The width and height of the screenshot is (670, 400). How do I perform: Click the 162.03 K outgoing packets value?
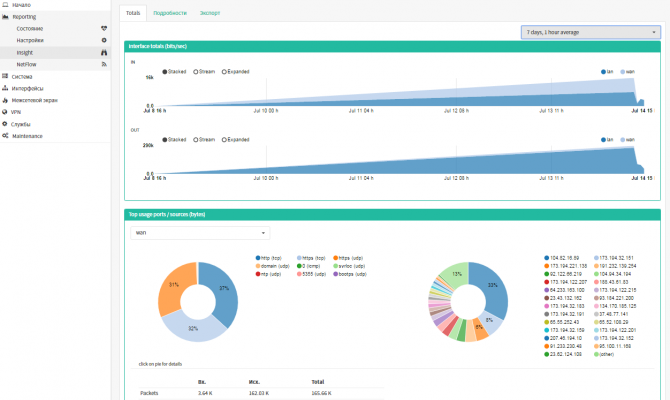click(x=259, y=393)
